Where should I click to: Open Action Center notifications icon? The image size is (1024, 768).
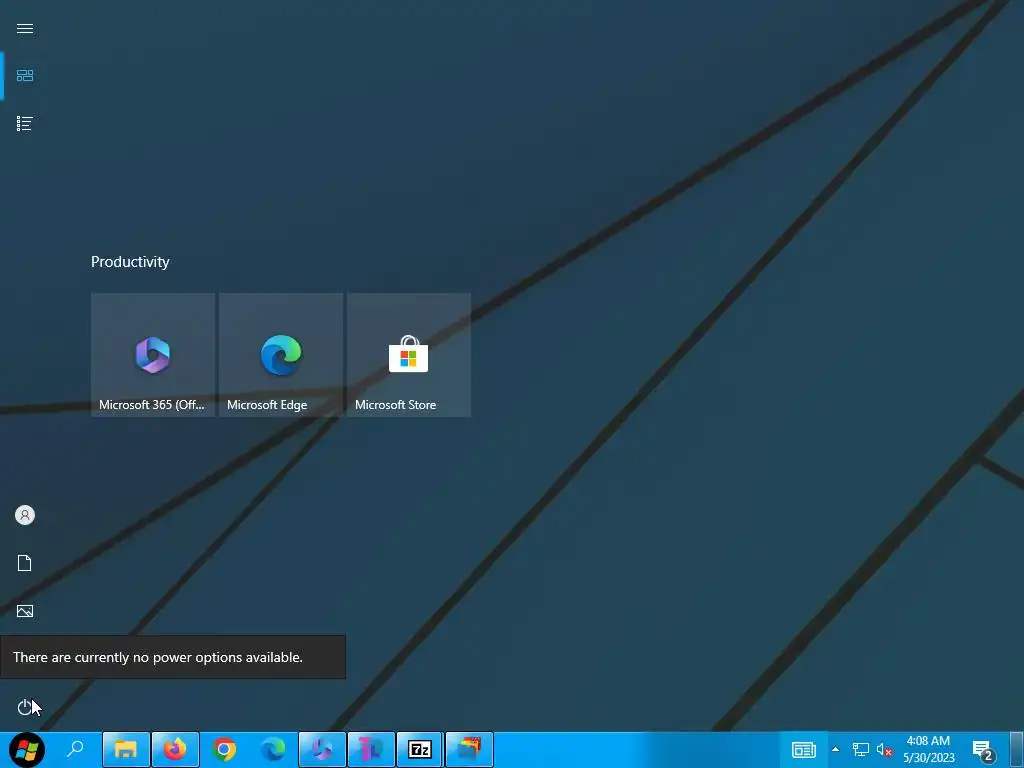point(984,751)
